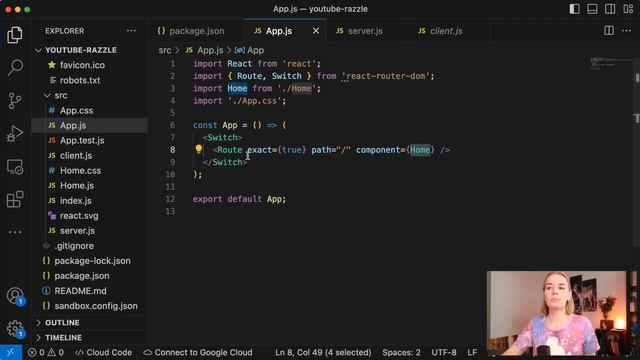The width and height of the screenshot is (640, 360).
Task: Select App.js in the file tree
Action: pyautogui.click(x=90, y=125)
